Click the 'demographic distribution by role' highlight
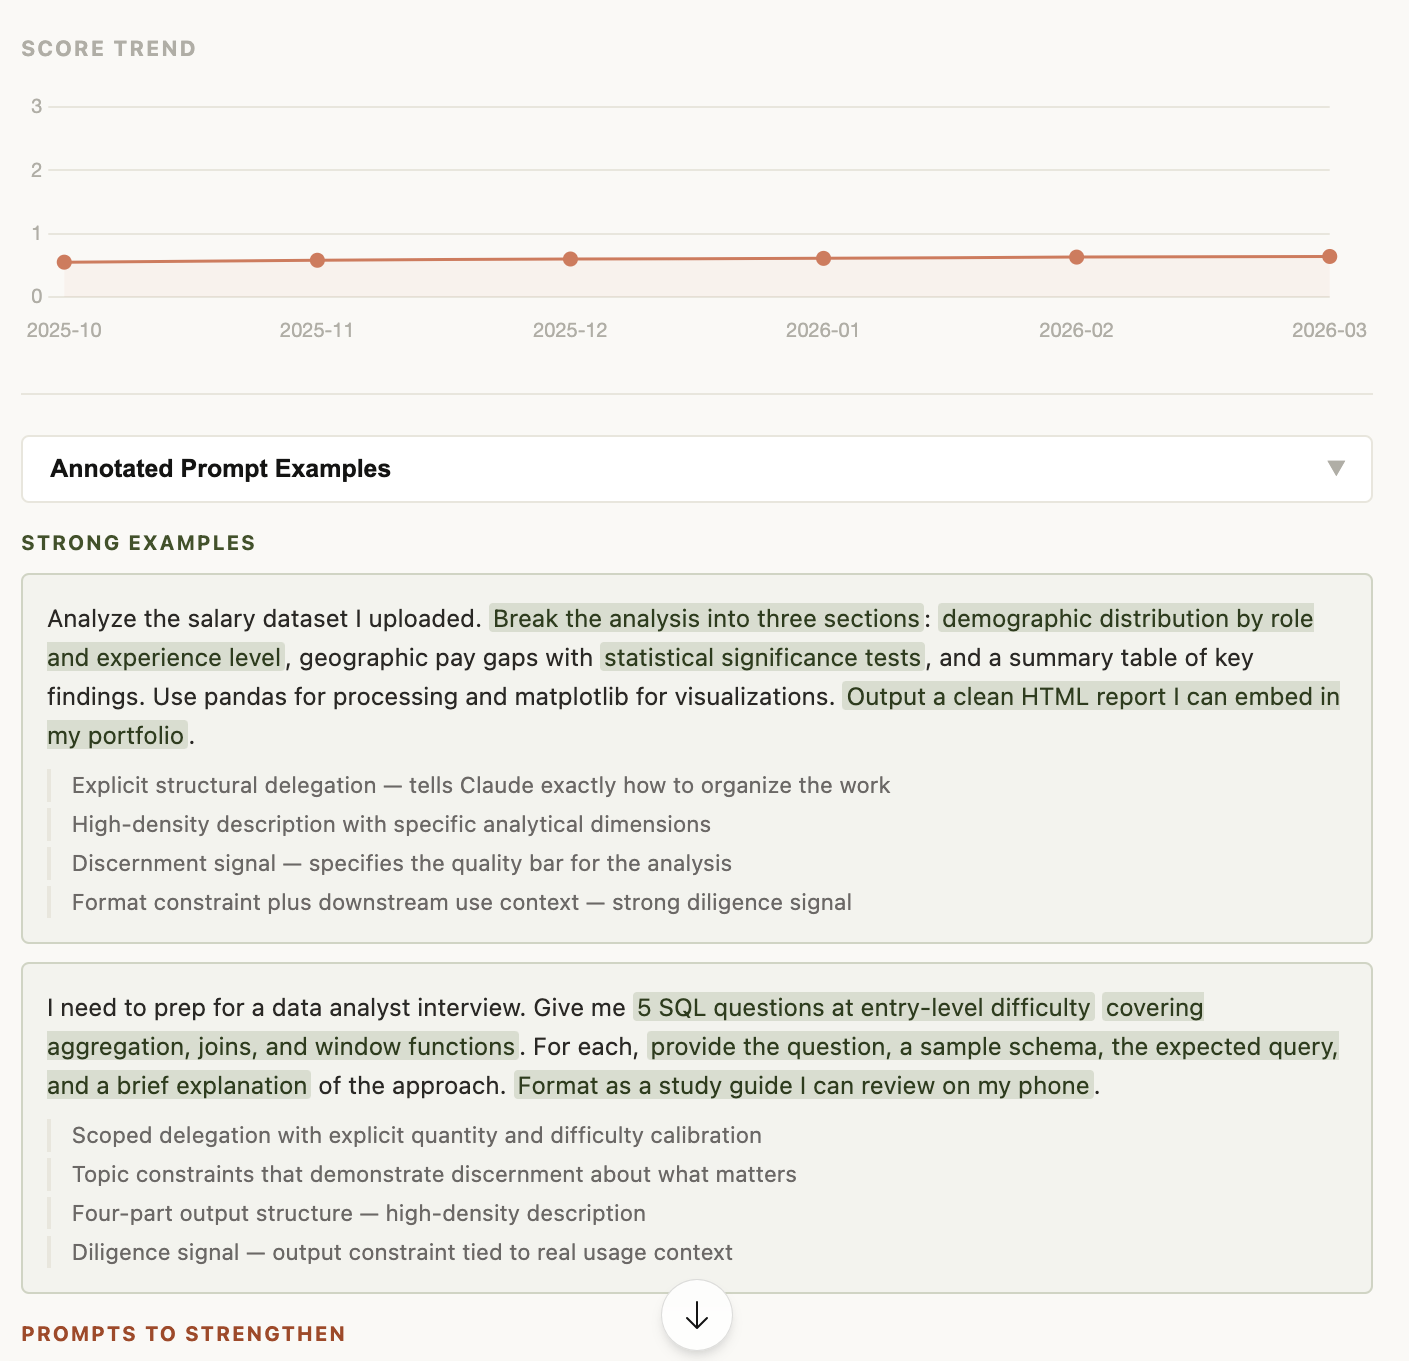This screenshot has width=1409, height=1361. (1126, 618)
